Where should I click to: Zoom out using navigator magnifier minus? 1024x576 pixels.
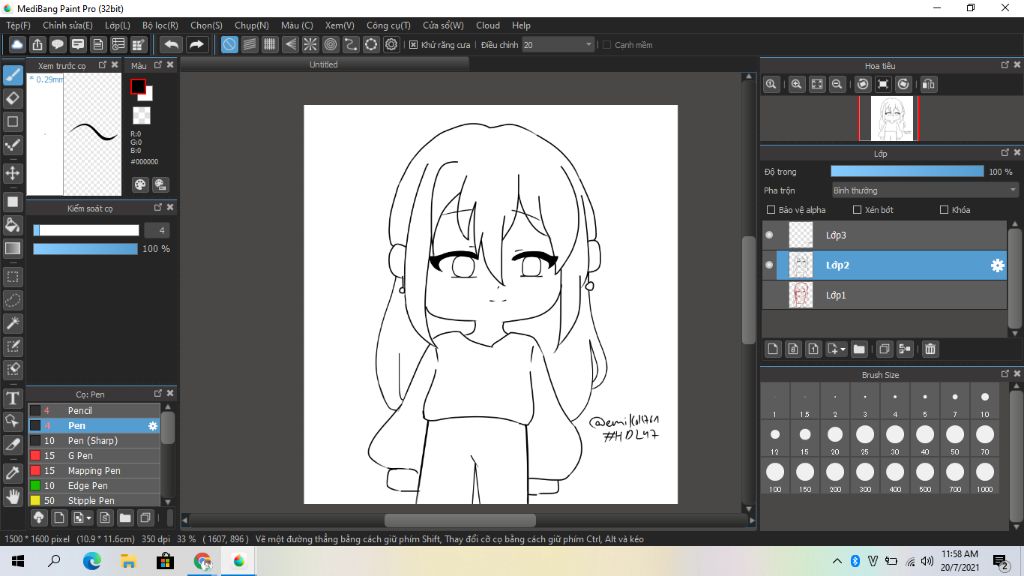(837, 84)
